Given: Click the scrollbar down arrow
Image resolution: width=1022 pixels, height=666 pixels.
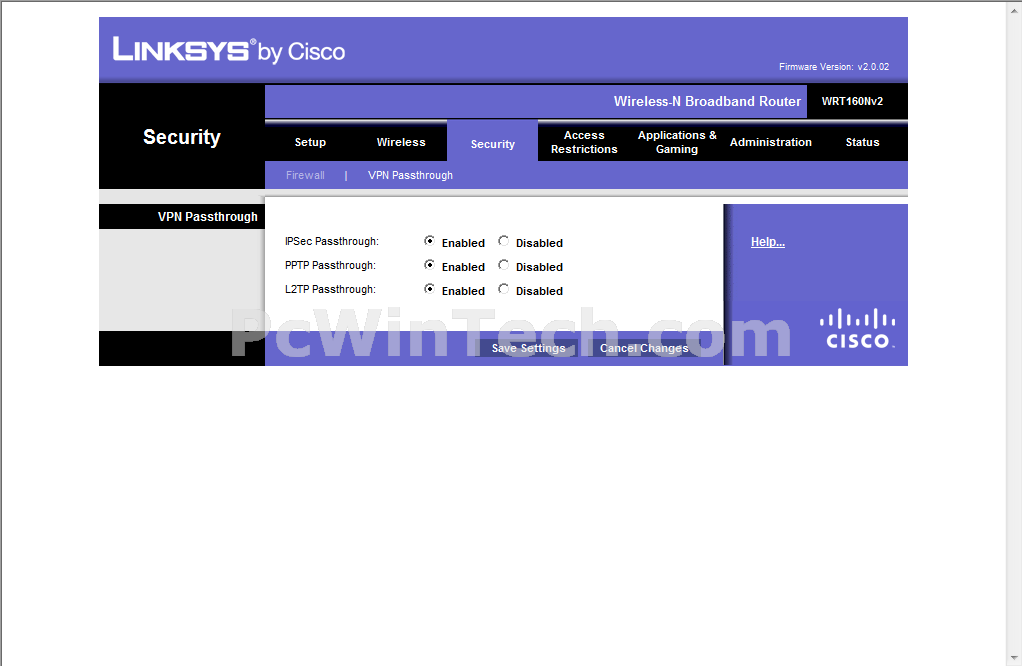Looking at the screenshot, I should coord(1014,658).
